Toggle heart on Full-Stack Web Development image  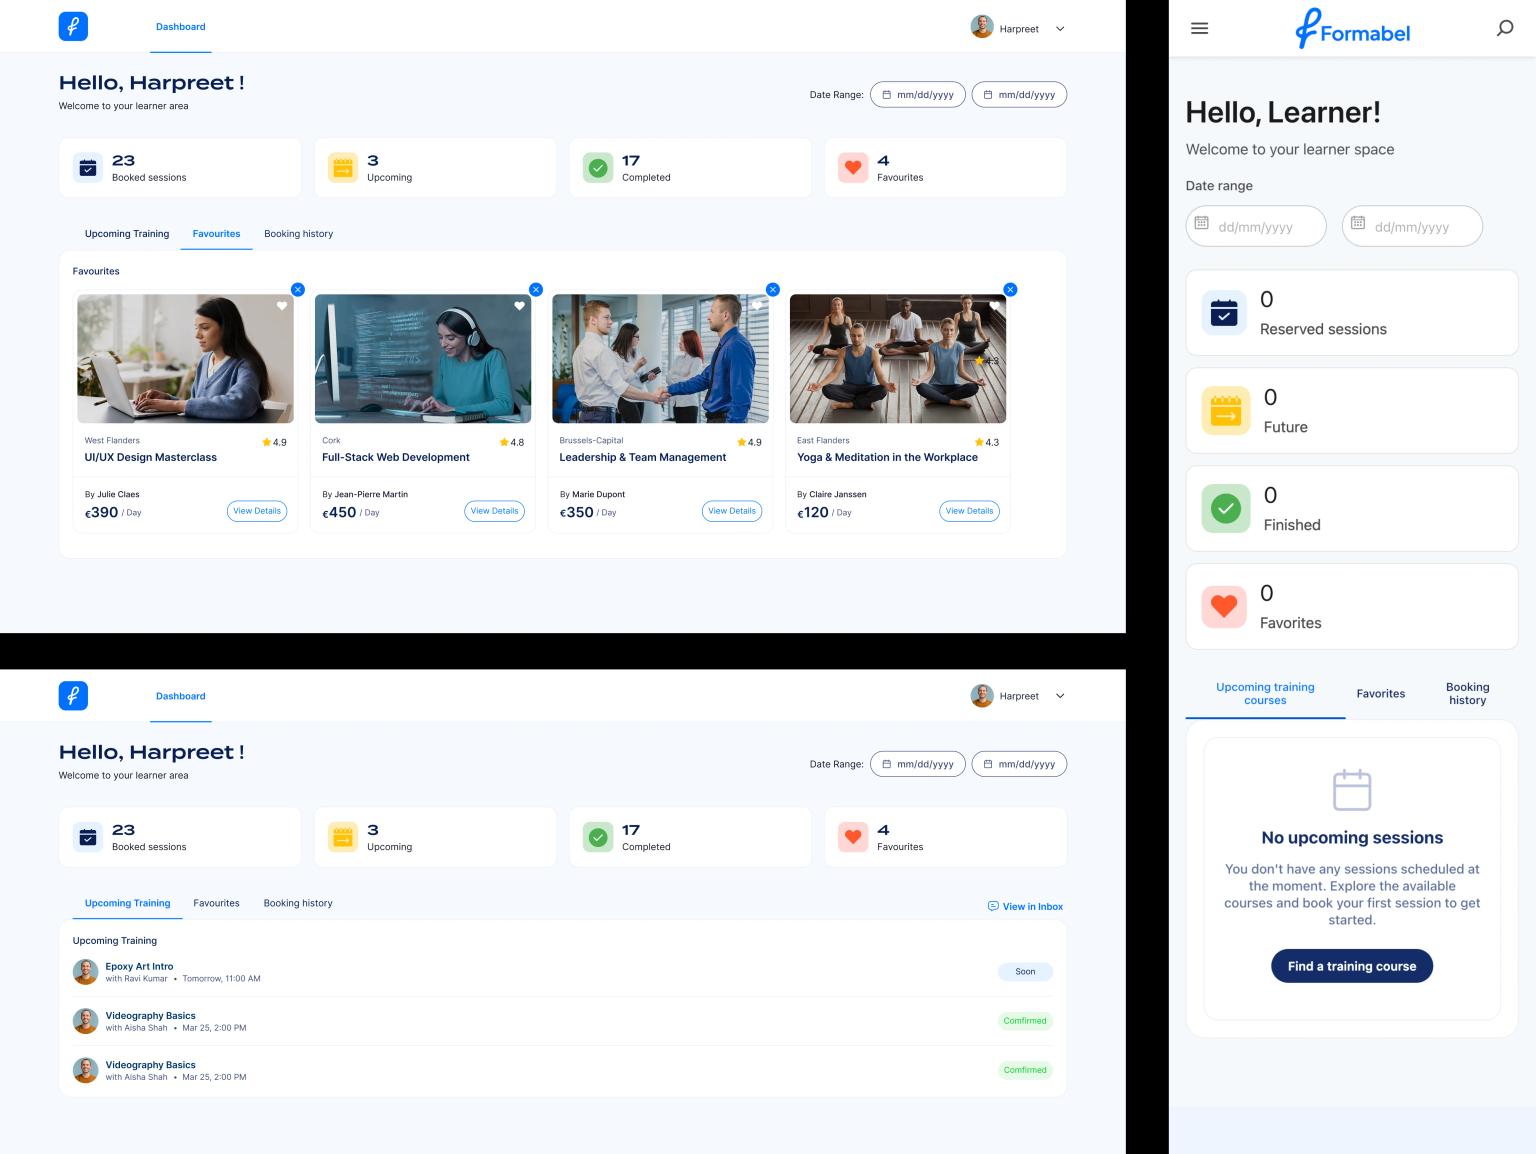[x=519, y=306]
